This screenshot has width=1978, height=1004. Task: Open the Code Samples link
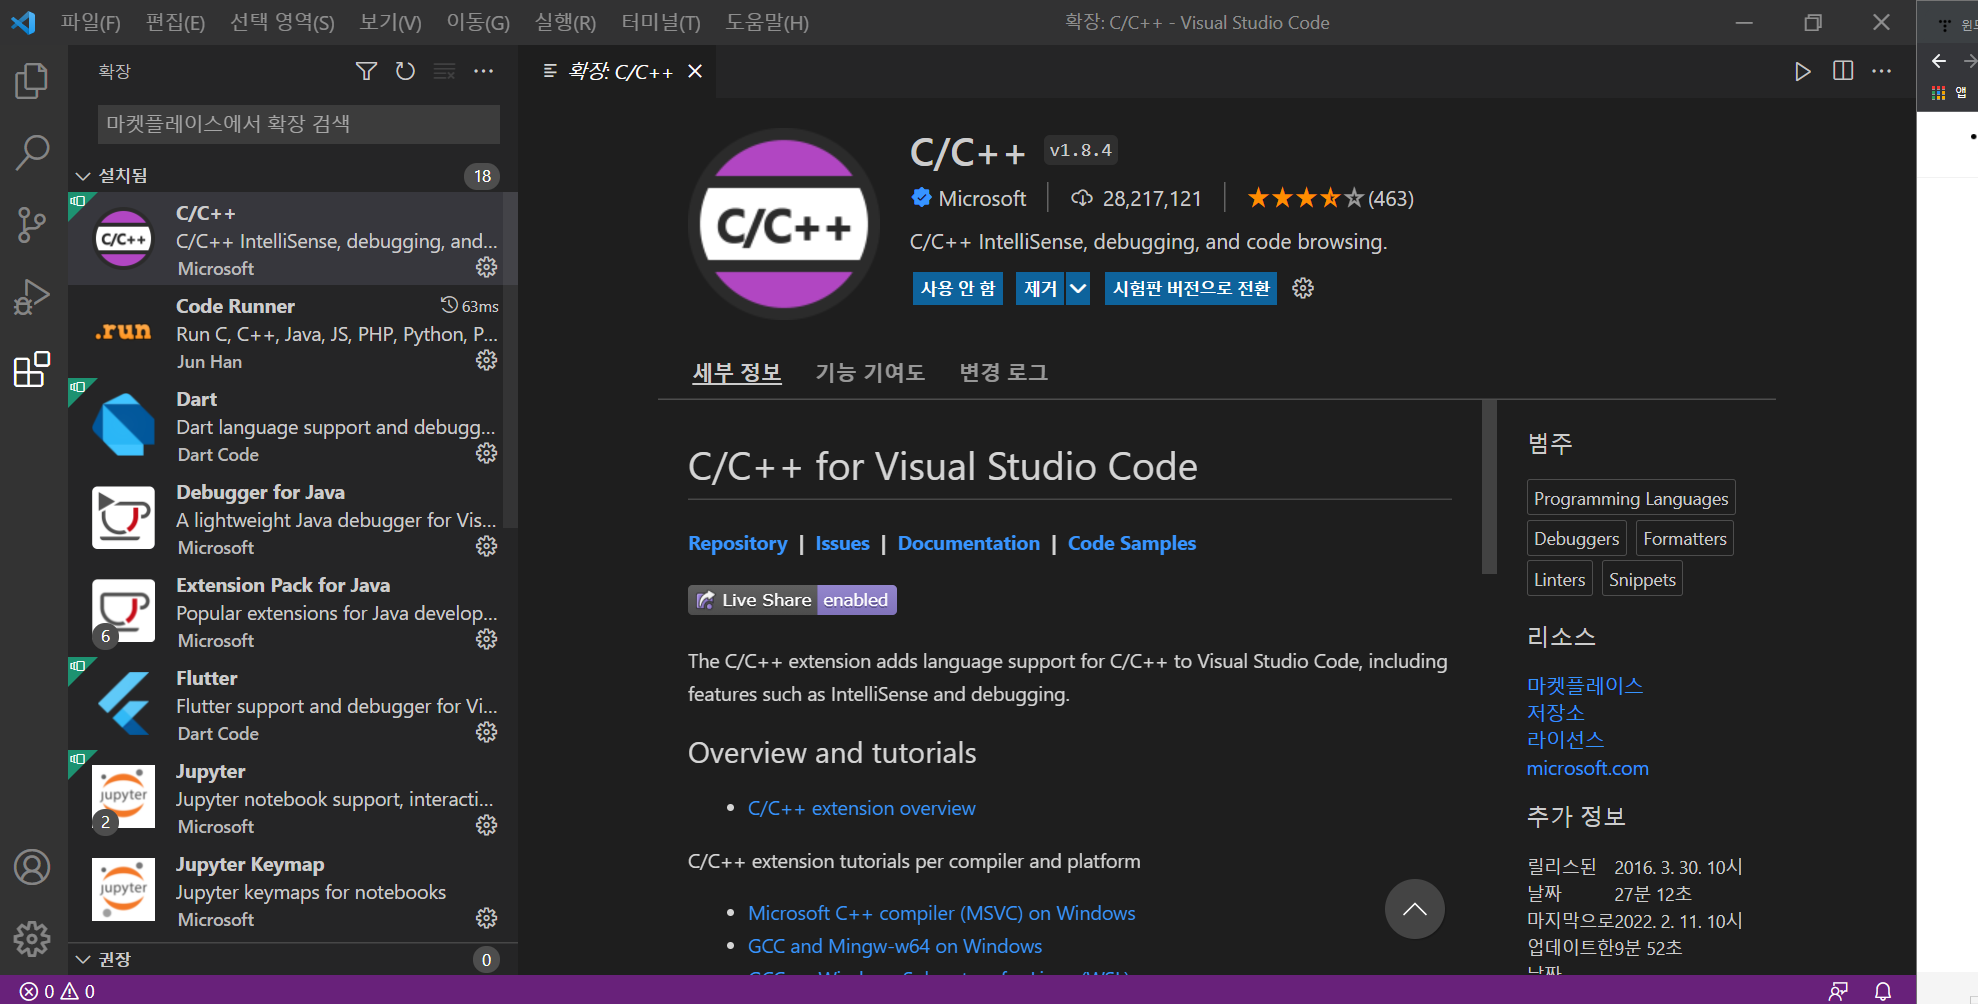[x=1131, y=543]
